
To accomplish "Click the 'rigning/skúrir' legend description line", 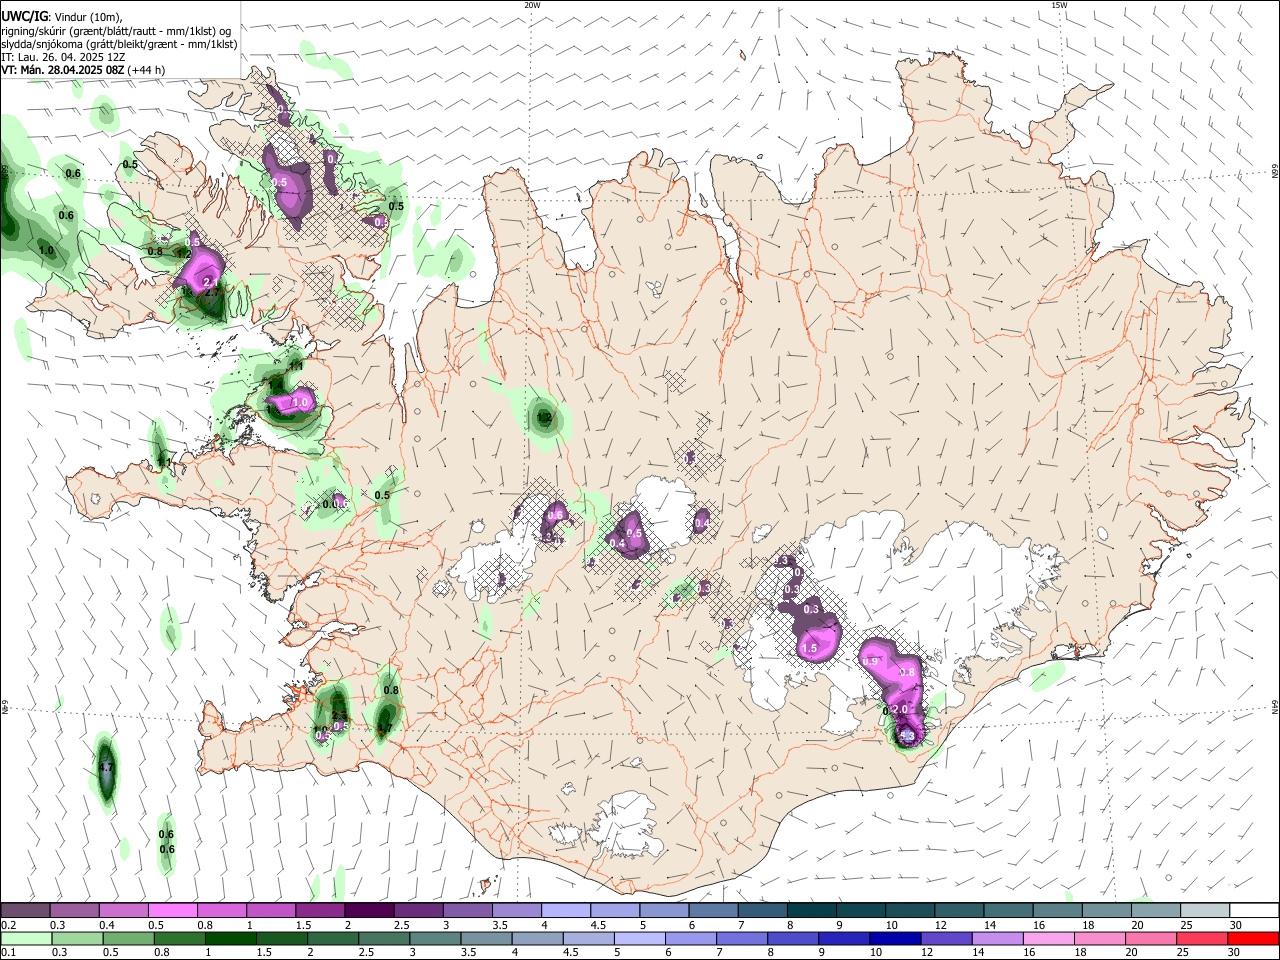I will (x=116, y=30).
